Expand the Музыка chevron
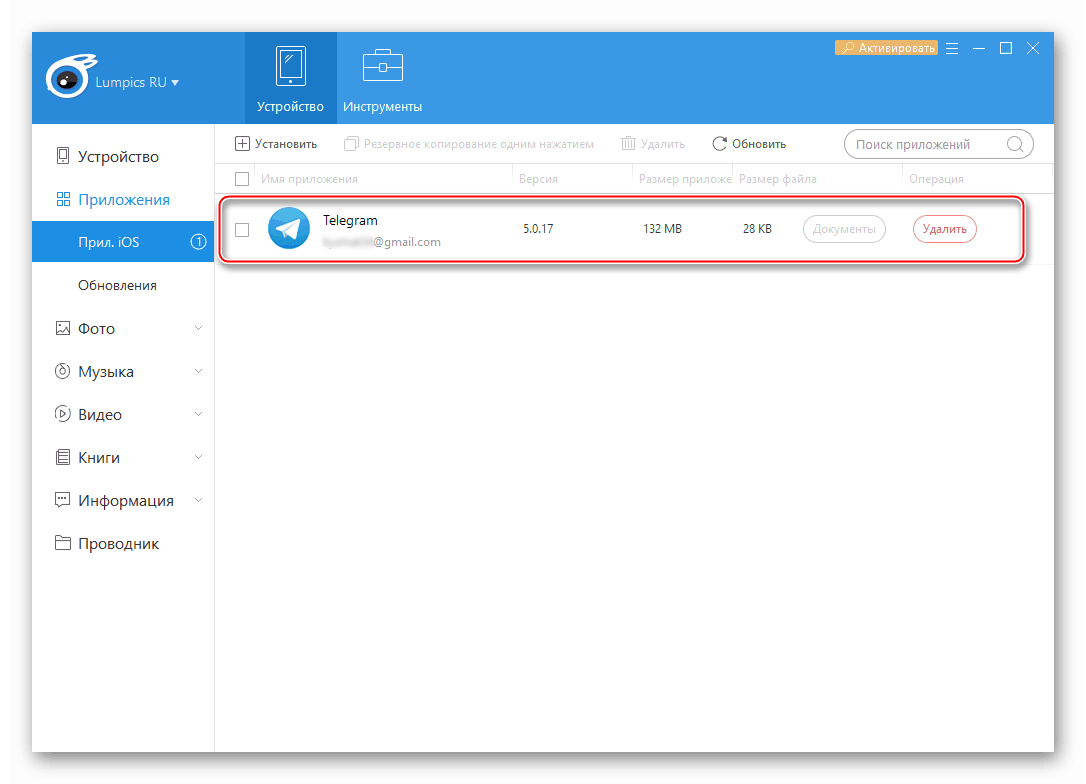This screenshot has width=1086, height=784. (x=199, y=371)
